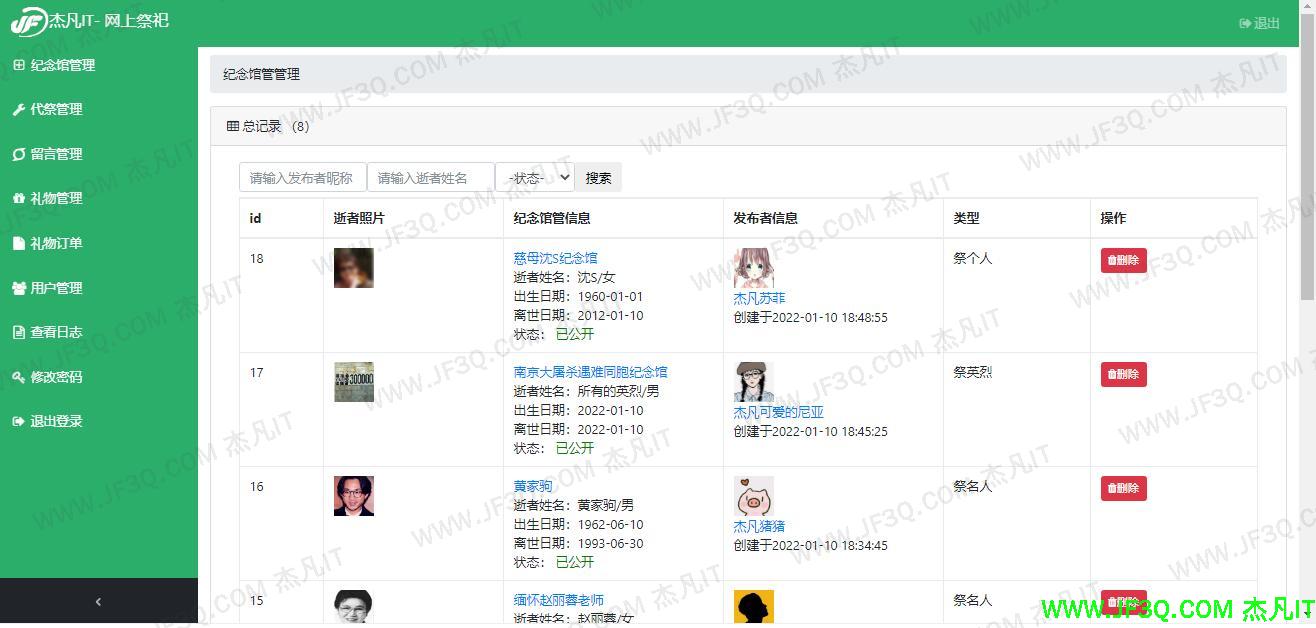Viewport: 1316px width, 628px height.
Task: Select 退出登录 in the sidebar
Action: [x=56, y=421]
